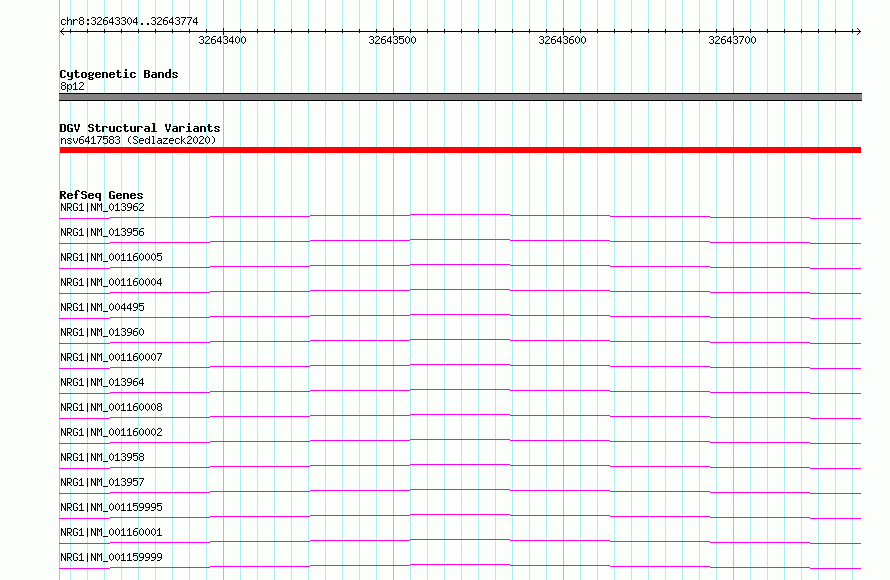Select transcript NRG1|NM_013958
This screenshot has height=580, width=890.
[102, 457]
